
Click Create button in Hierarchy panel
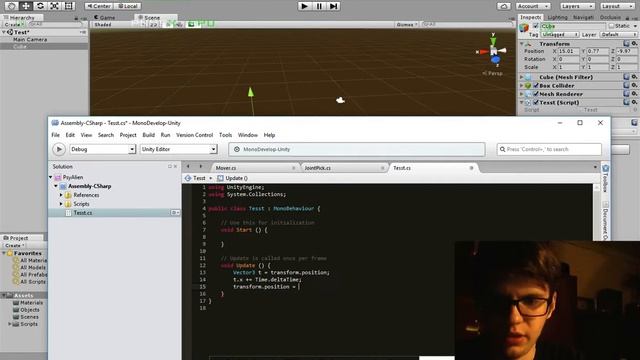point(14,24)
